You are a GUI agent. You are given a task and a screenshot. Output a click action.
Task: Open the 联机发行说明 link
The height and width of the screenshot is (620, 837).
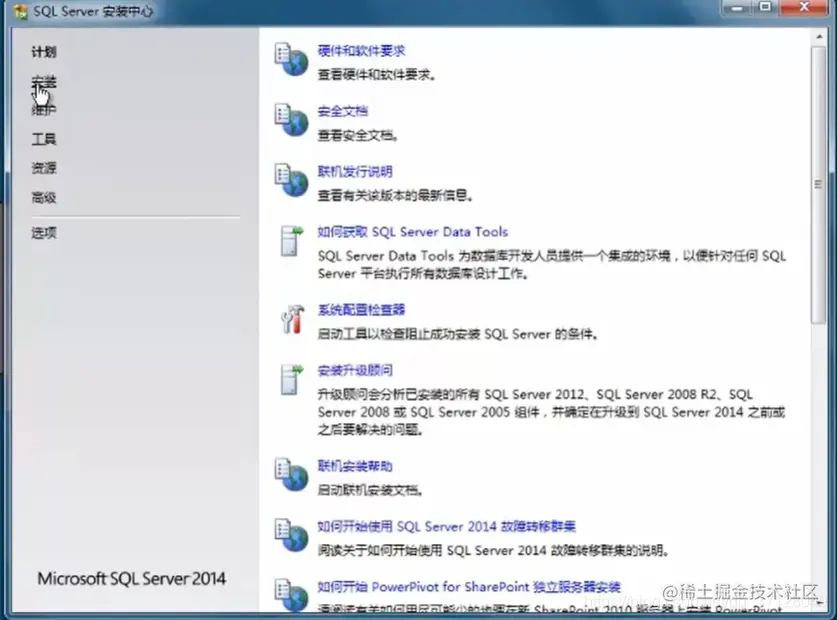click(355, 171)
